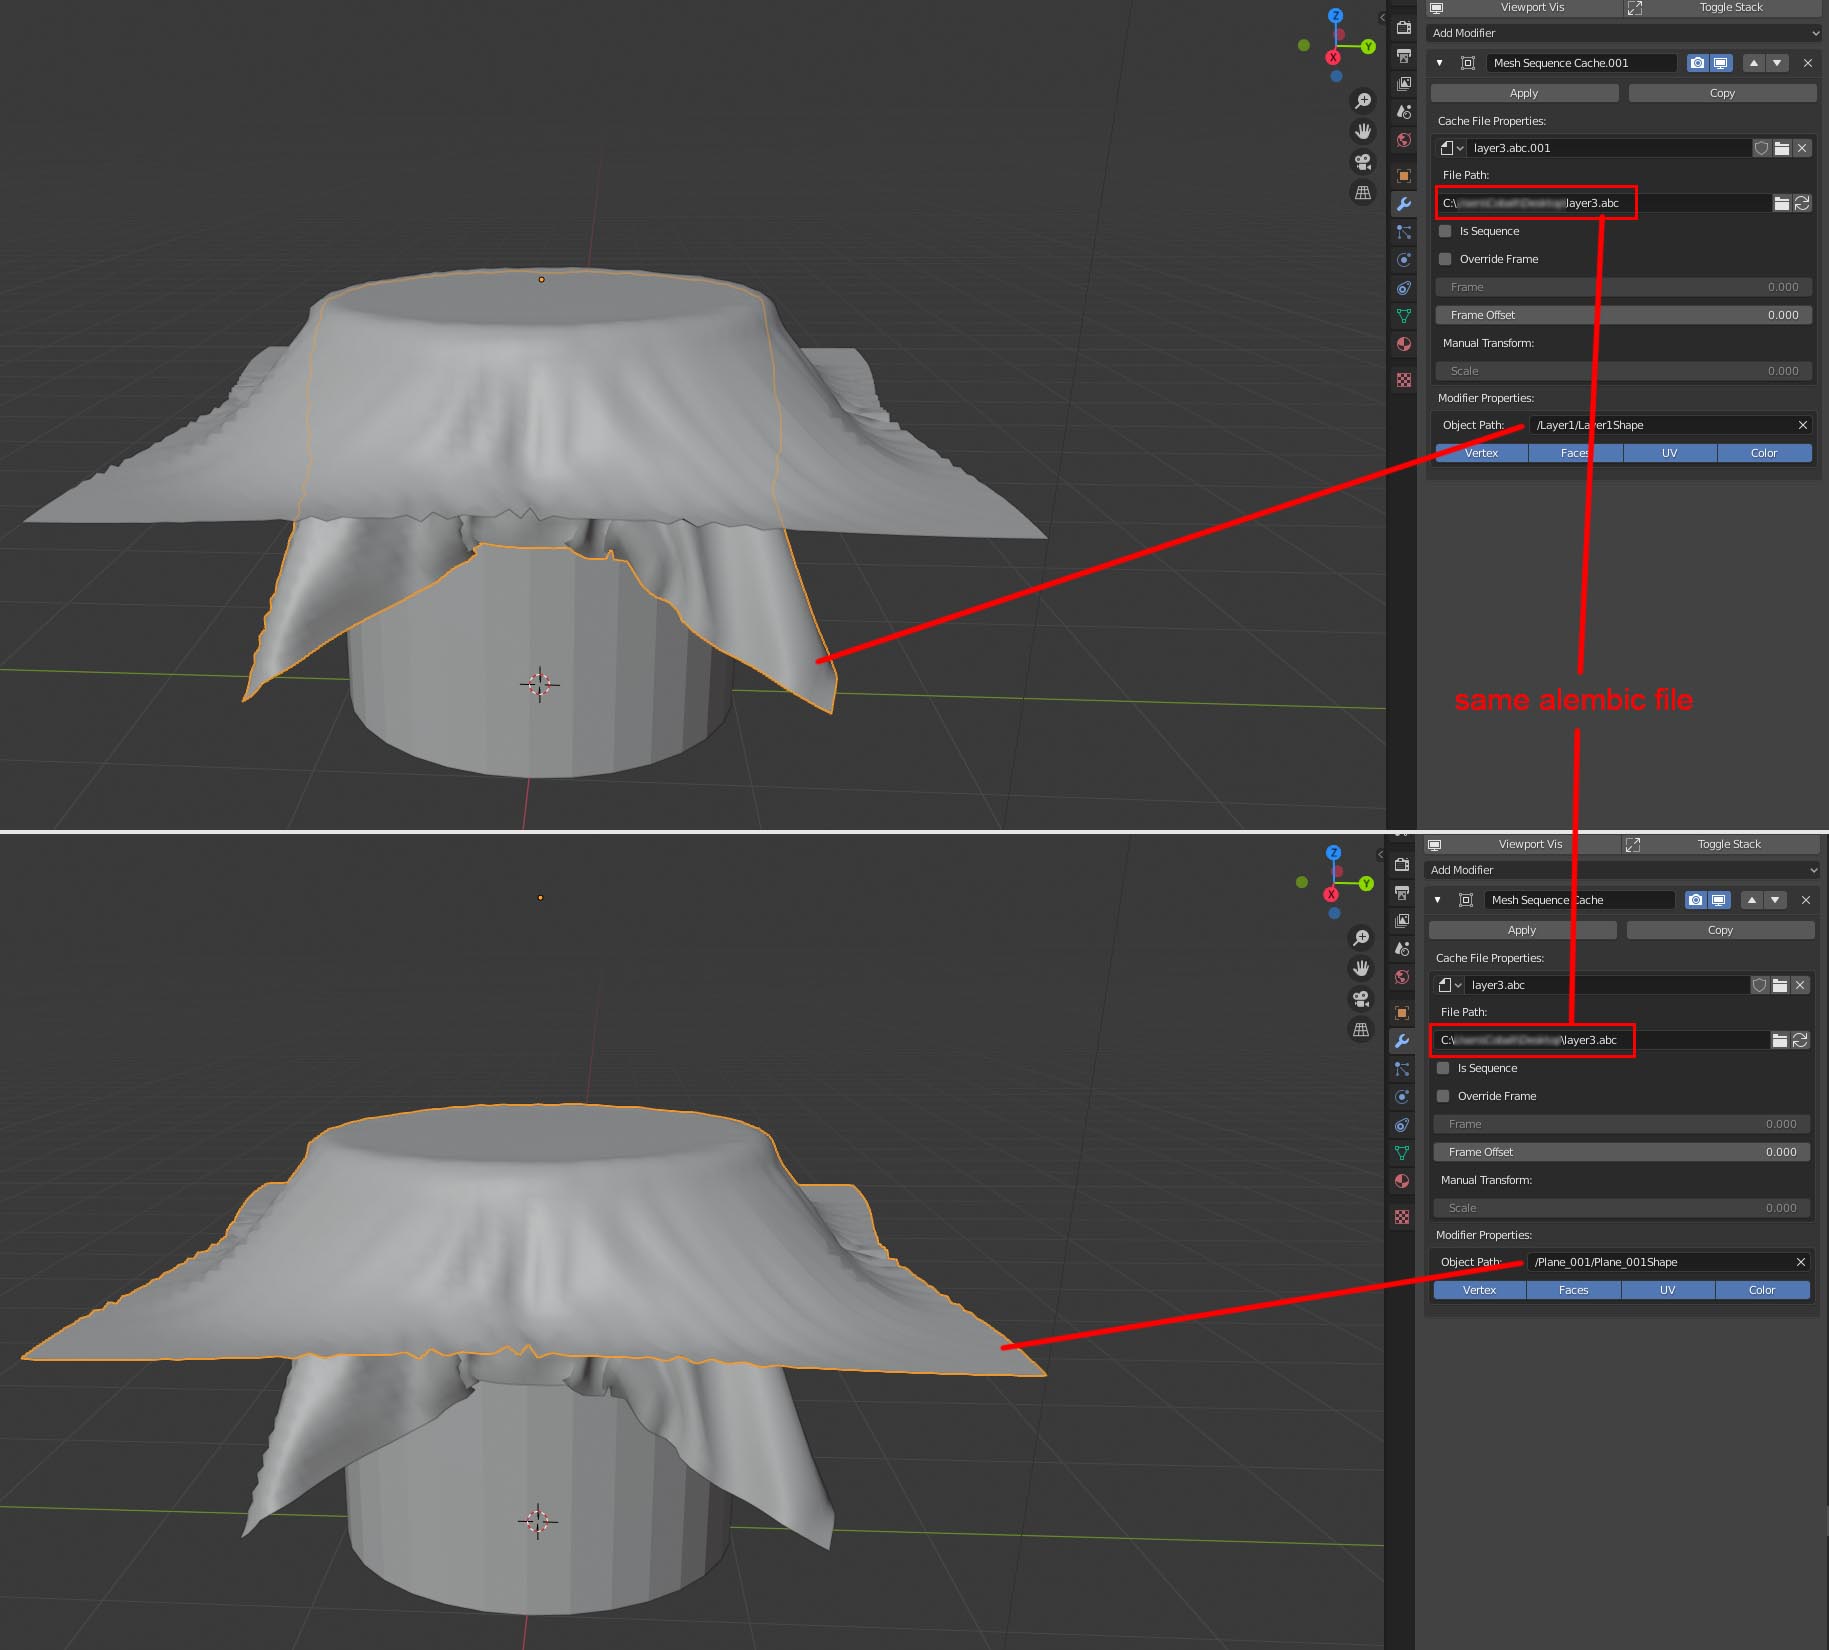This screenshot has width=1829, height=1650.
Task: Open the Add Modifier dropdown
Action: [1620, 33]
